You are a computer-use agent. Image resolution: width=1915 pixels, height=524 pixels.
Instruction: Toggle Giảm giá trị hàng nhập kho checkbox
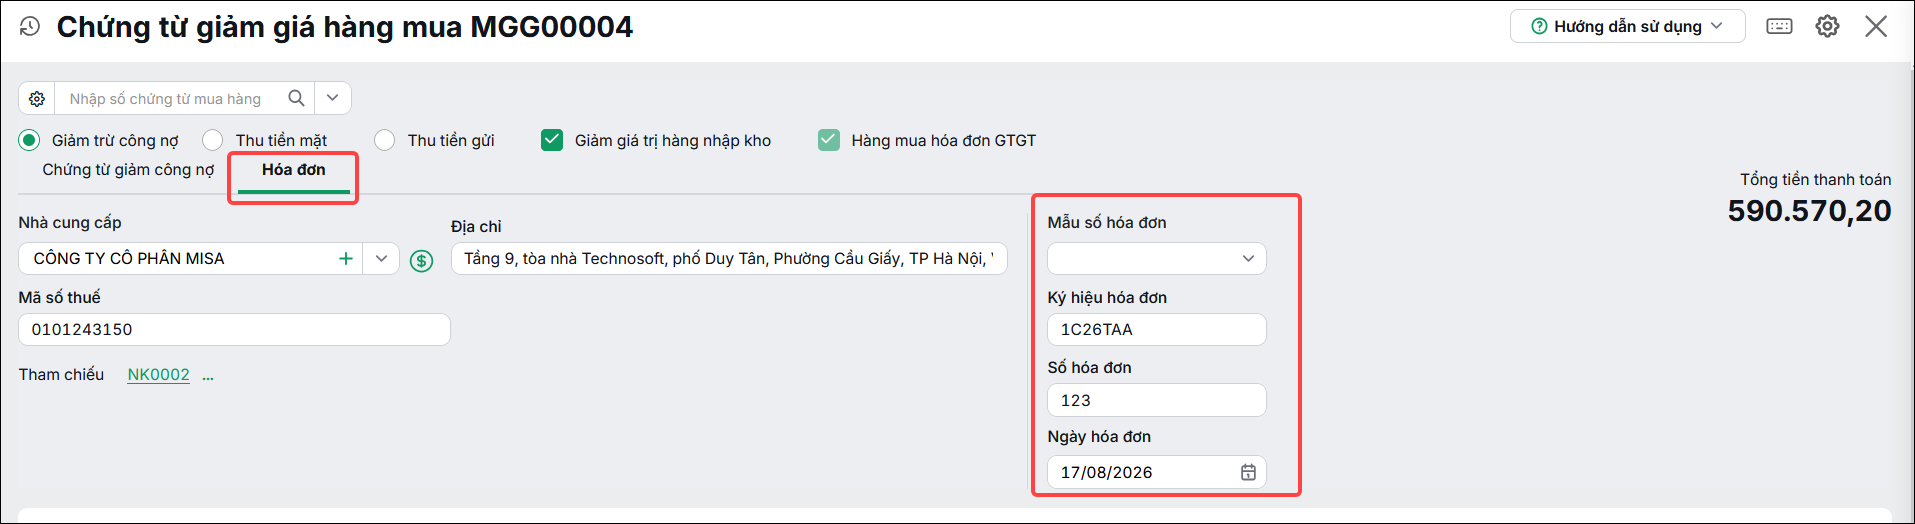552,140
